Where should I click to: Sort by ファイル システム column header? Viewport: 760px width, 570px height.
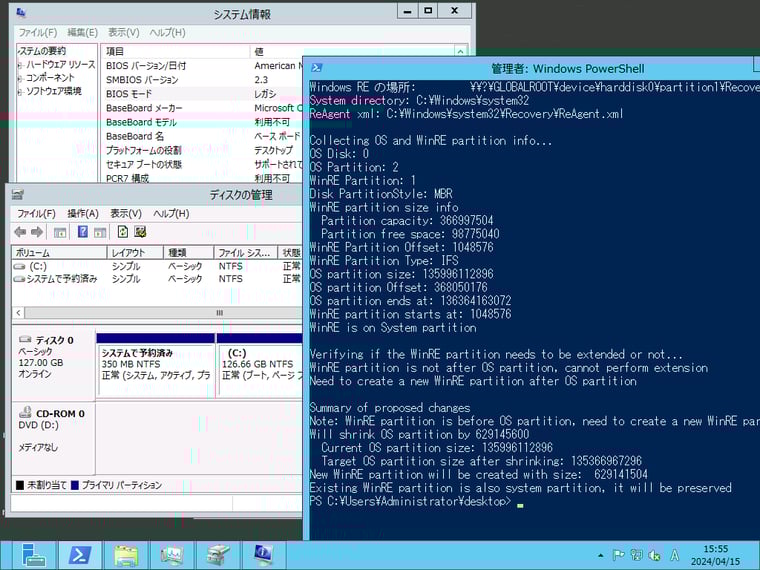245,253
